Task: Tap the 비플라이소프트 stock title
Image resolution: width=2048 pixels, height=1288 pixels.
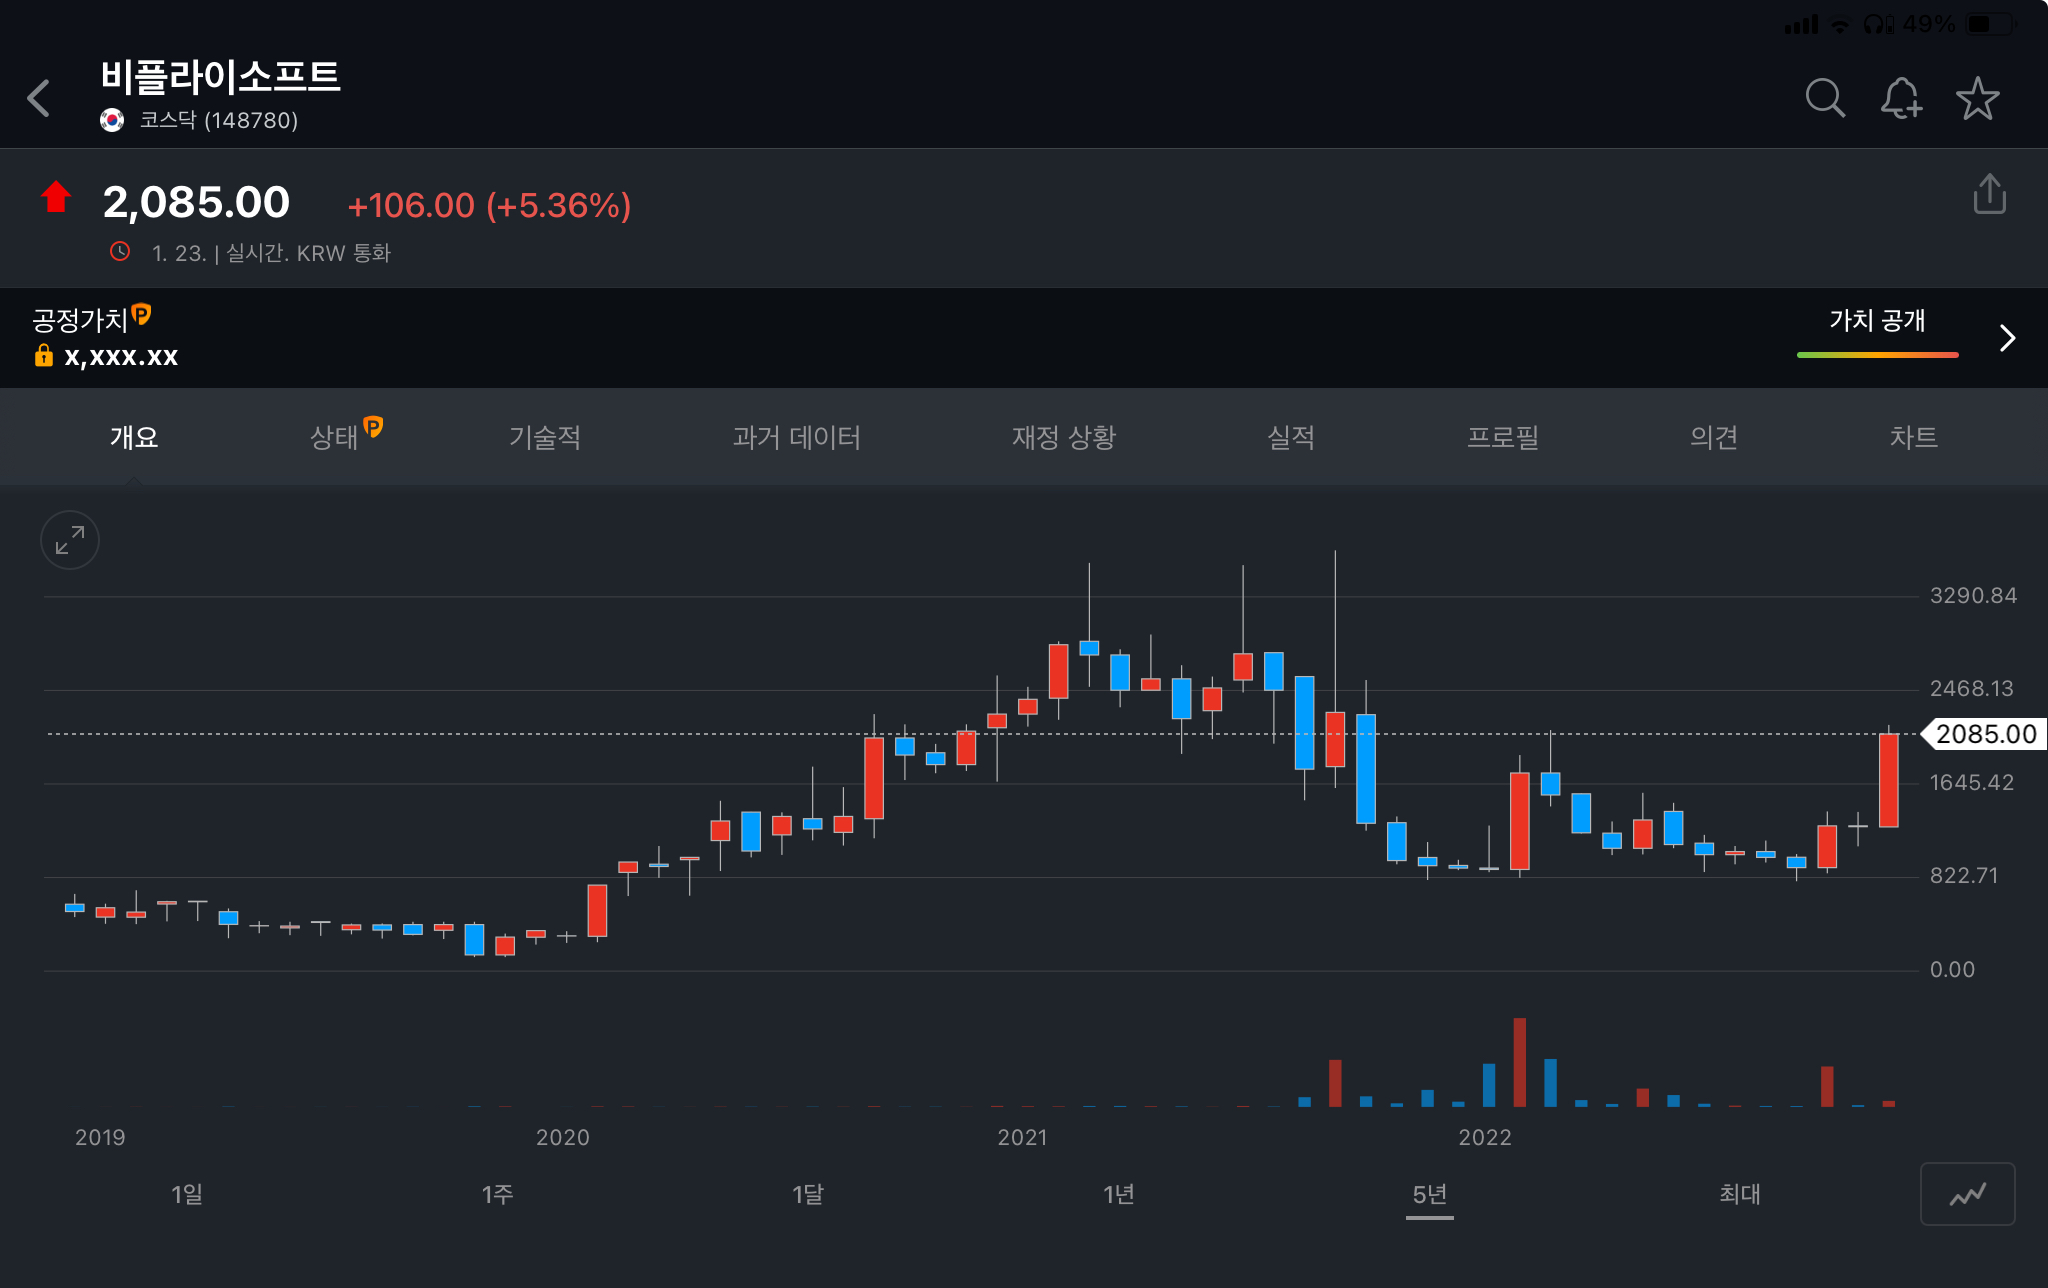Action: [220, 76]
